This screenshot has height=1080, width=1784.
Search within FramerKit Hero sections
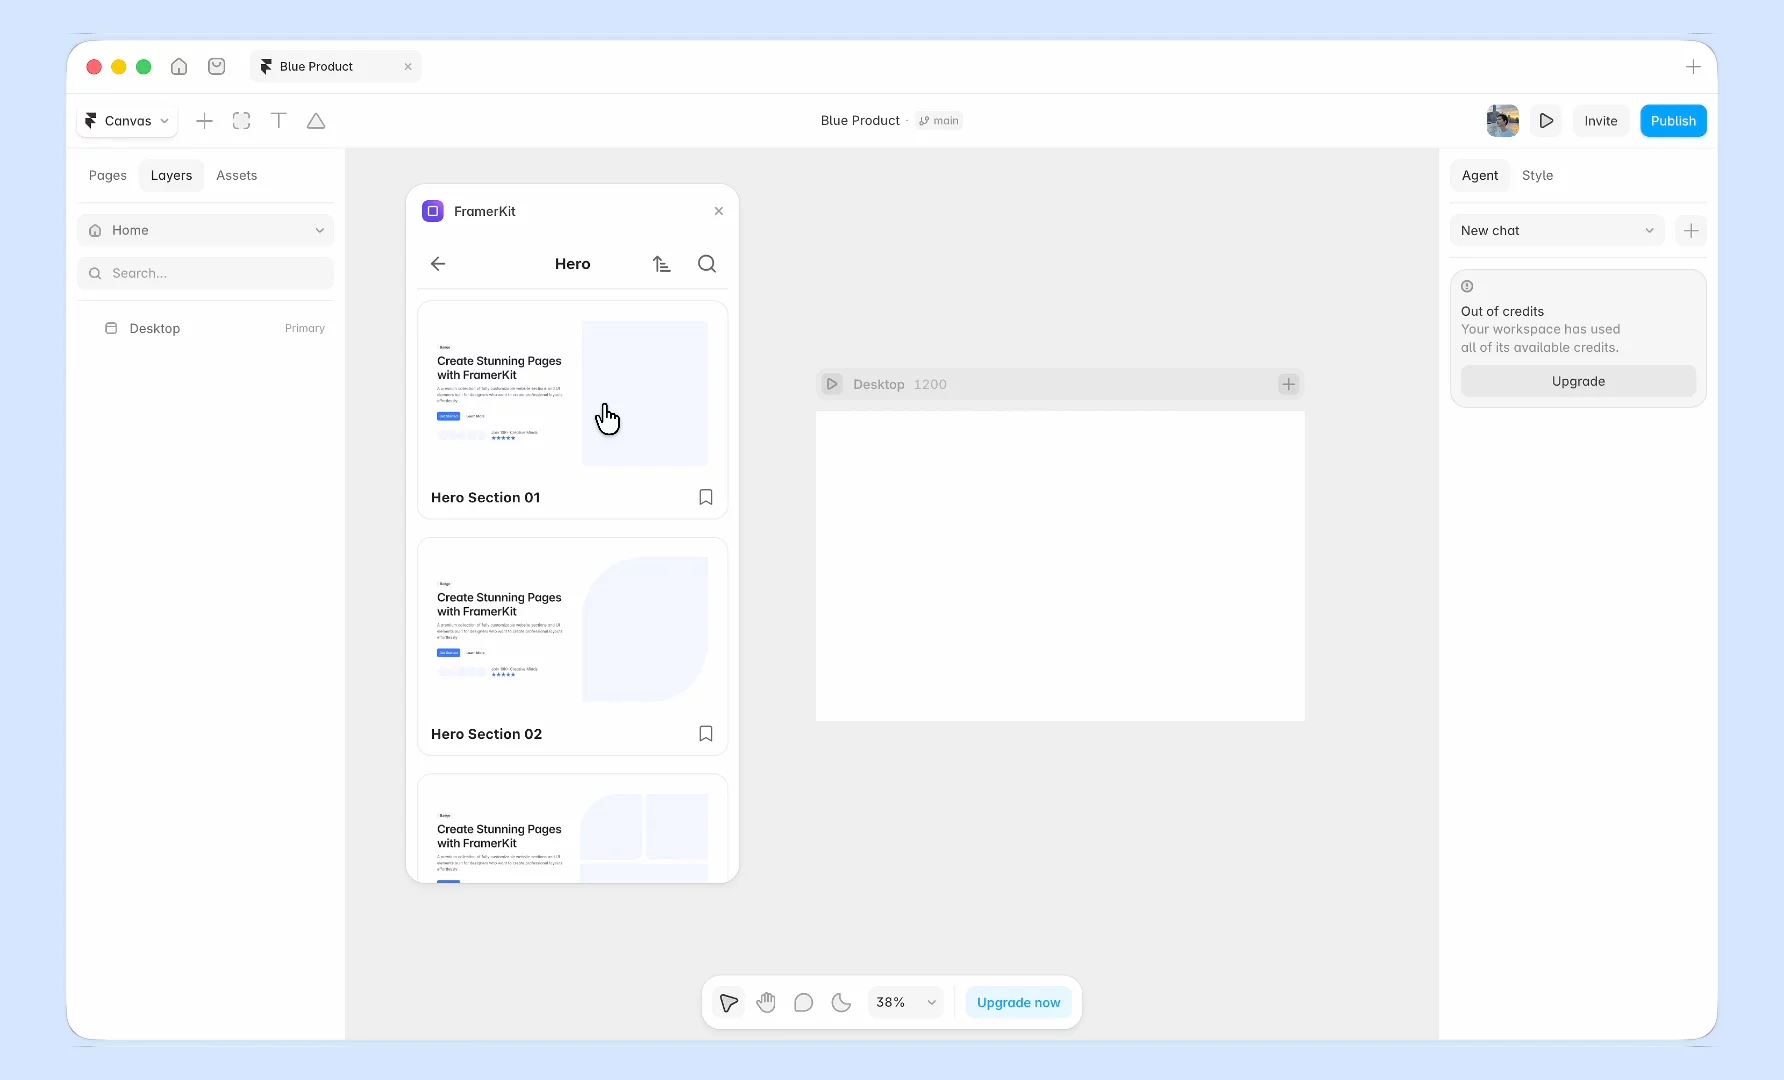[707, 264]
